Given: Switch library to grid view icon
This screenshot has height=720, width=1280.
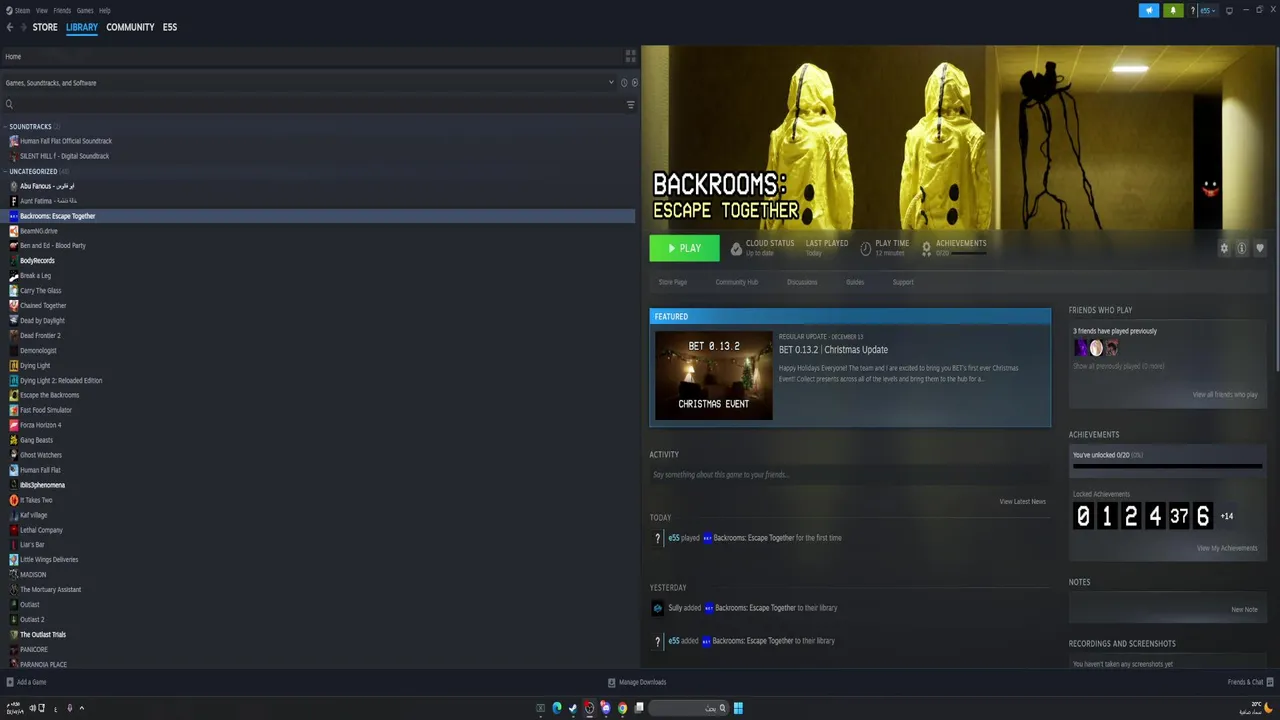Looking at the screenshot, I should (x=630, y=56).
